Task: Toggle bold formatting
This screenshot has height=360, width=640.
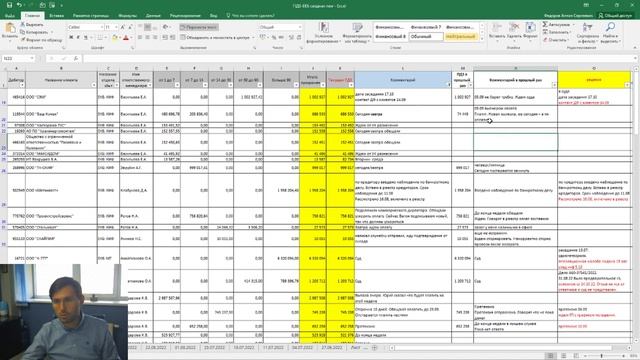Action: point(71,38)
